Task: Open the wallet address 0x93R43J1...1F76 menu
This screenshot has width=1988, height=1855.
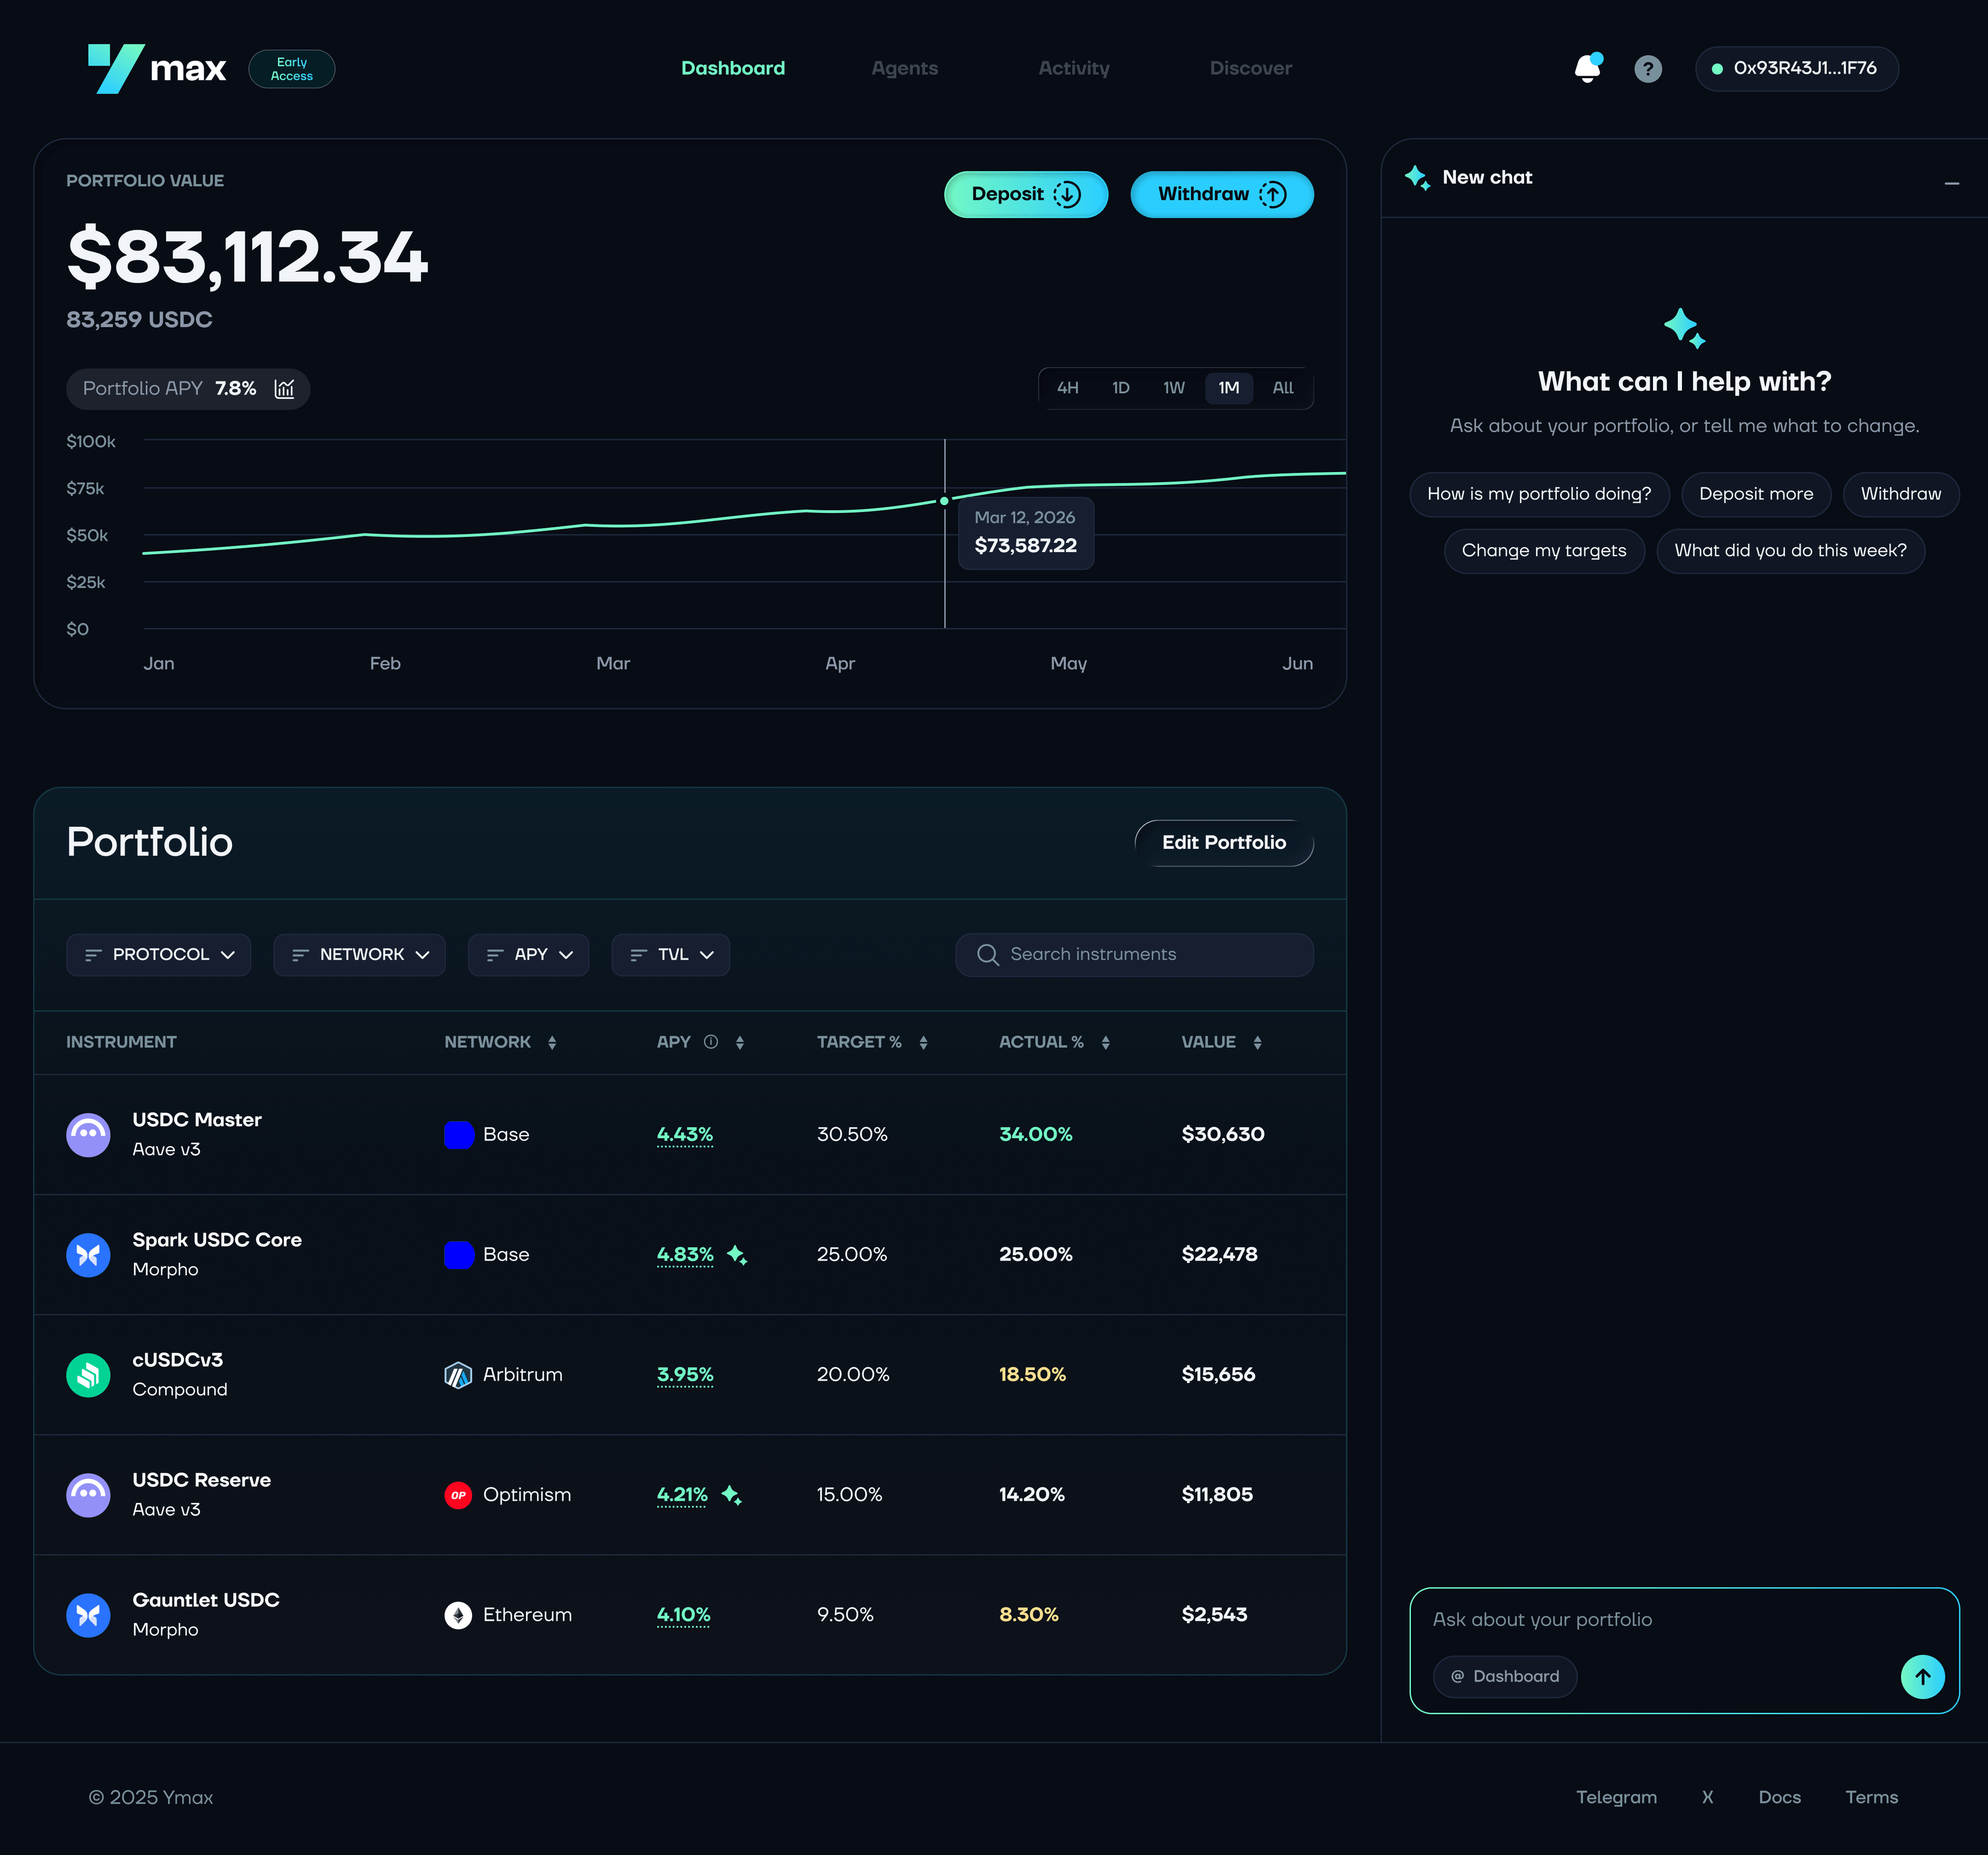Action: [x=1796, y=69]
